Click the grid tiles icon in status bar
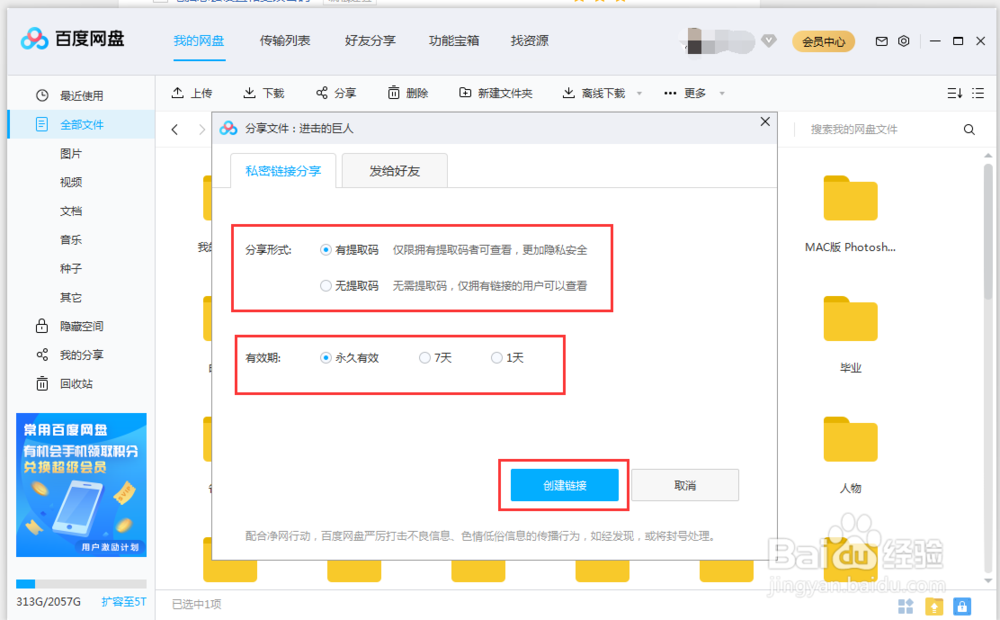 [906, 606]
